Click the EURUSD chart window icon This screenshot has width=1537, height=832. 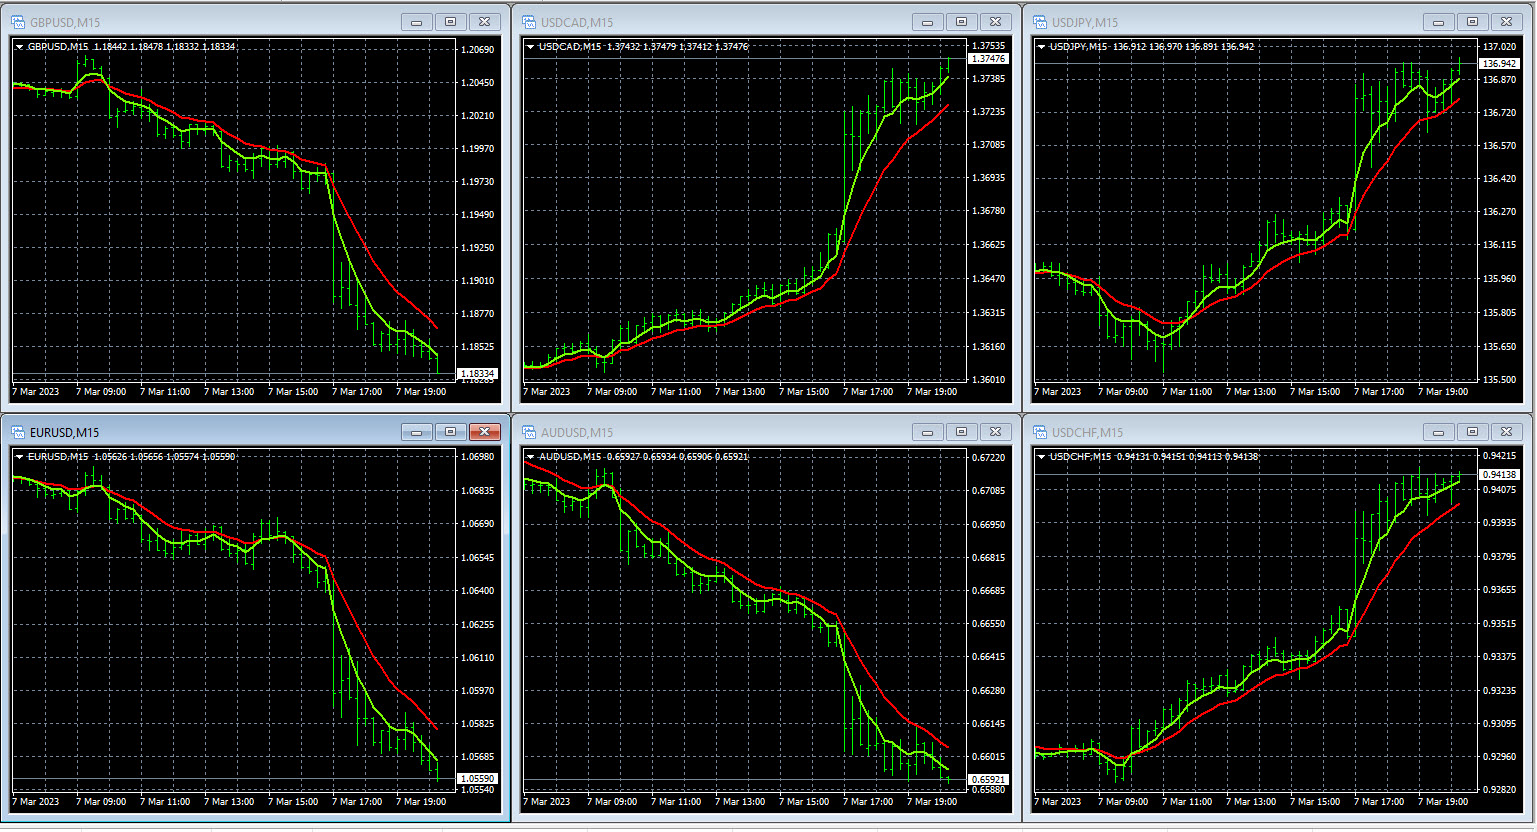coord(18,432)
